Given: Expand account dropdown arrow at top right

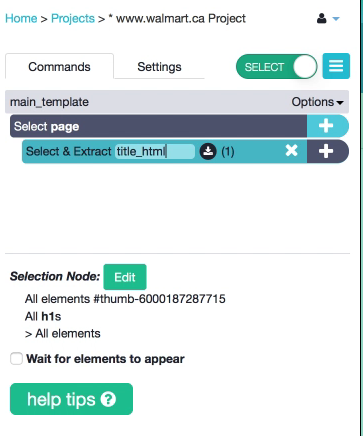Looking at the screenshot, I should coord(336,19).
